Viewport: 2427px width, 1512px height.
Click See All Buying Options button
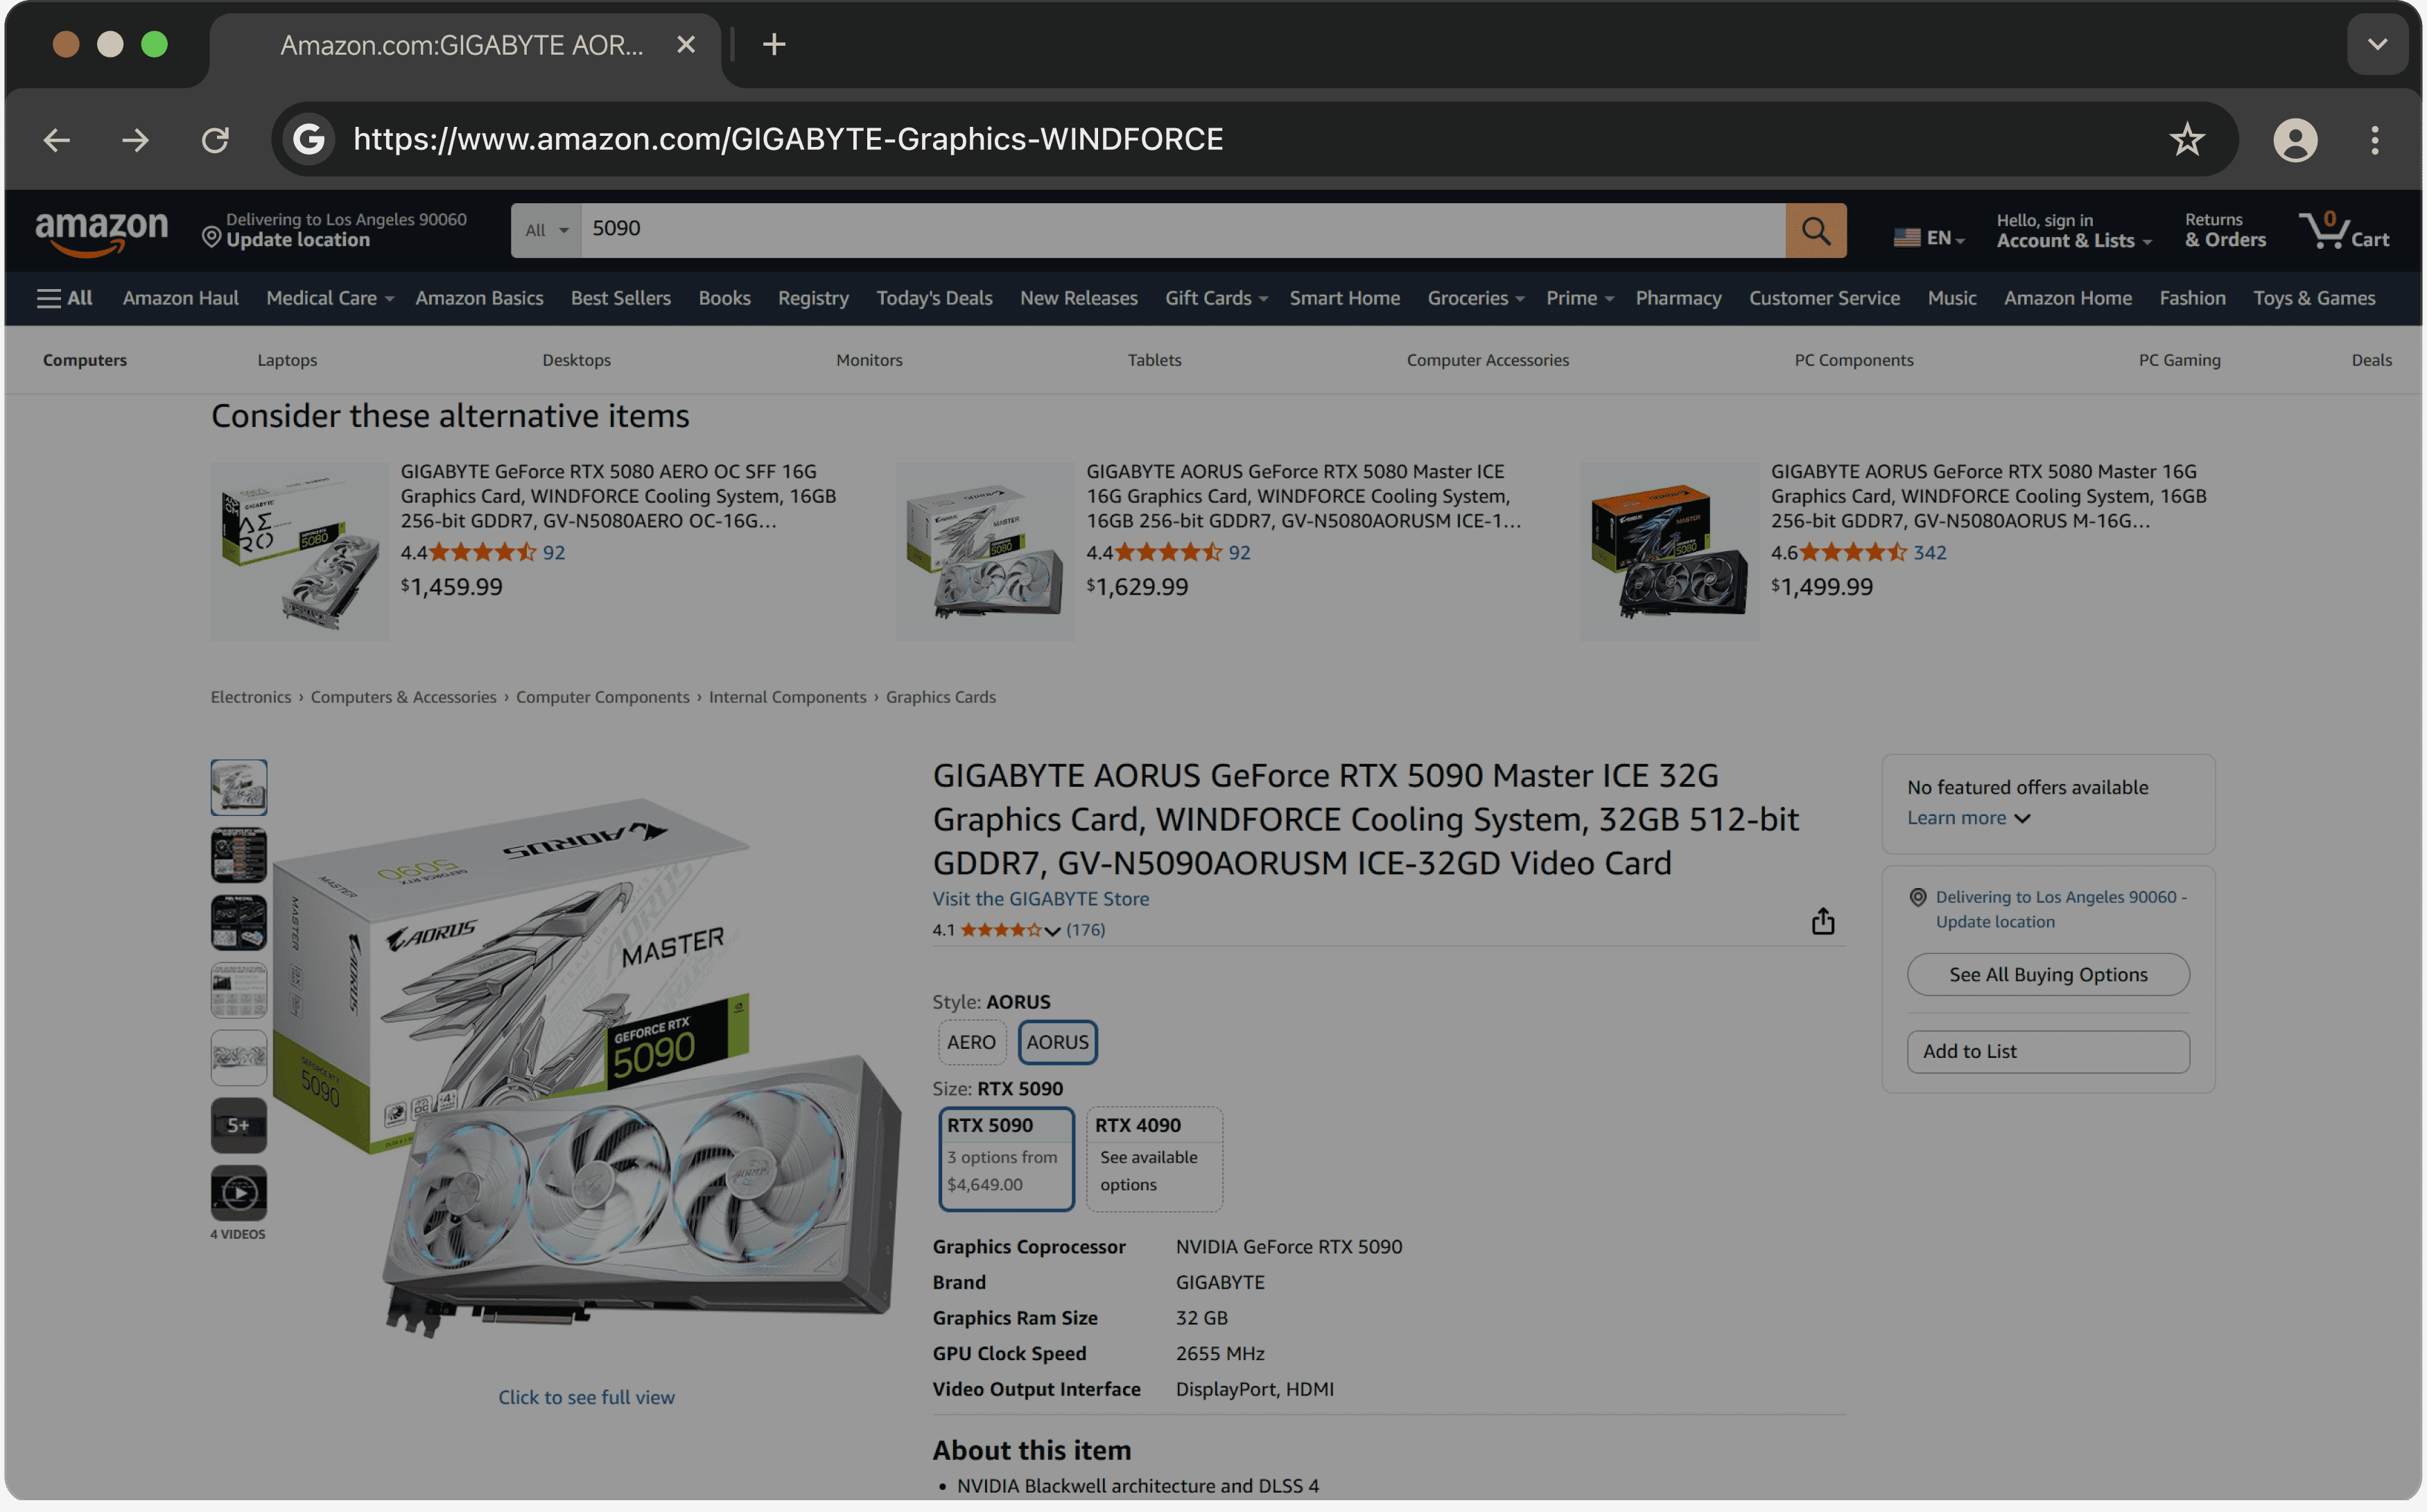(2047, 974)
